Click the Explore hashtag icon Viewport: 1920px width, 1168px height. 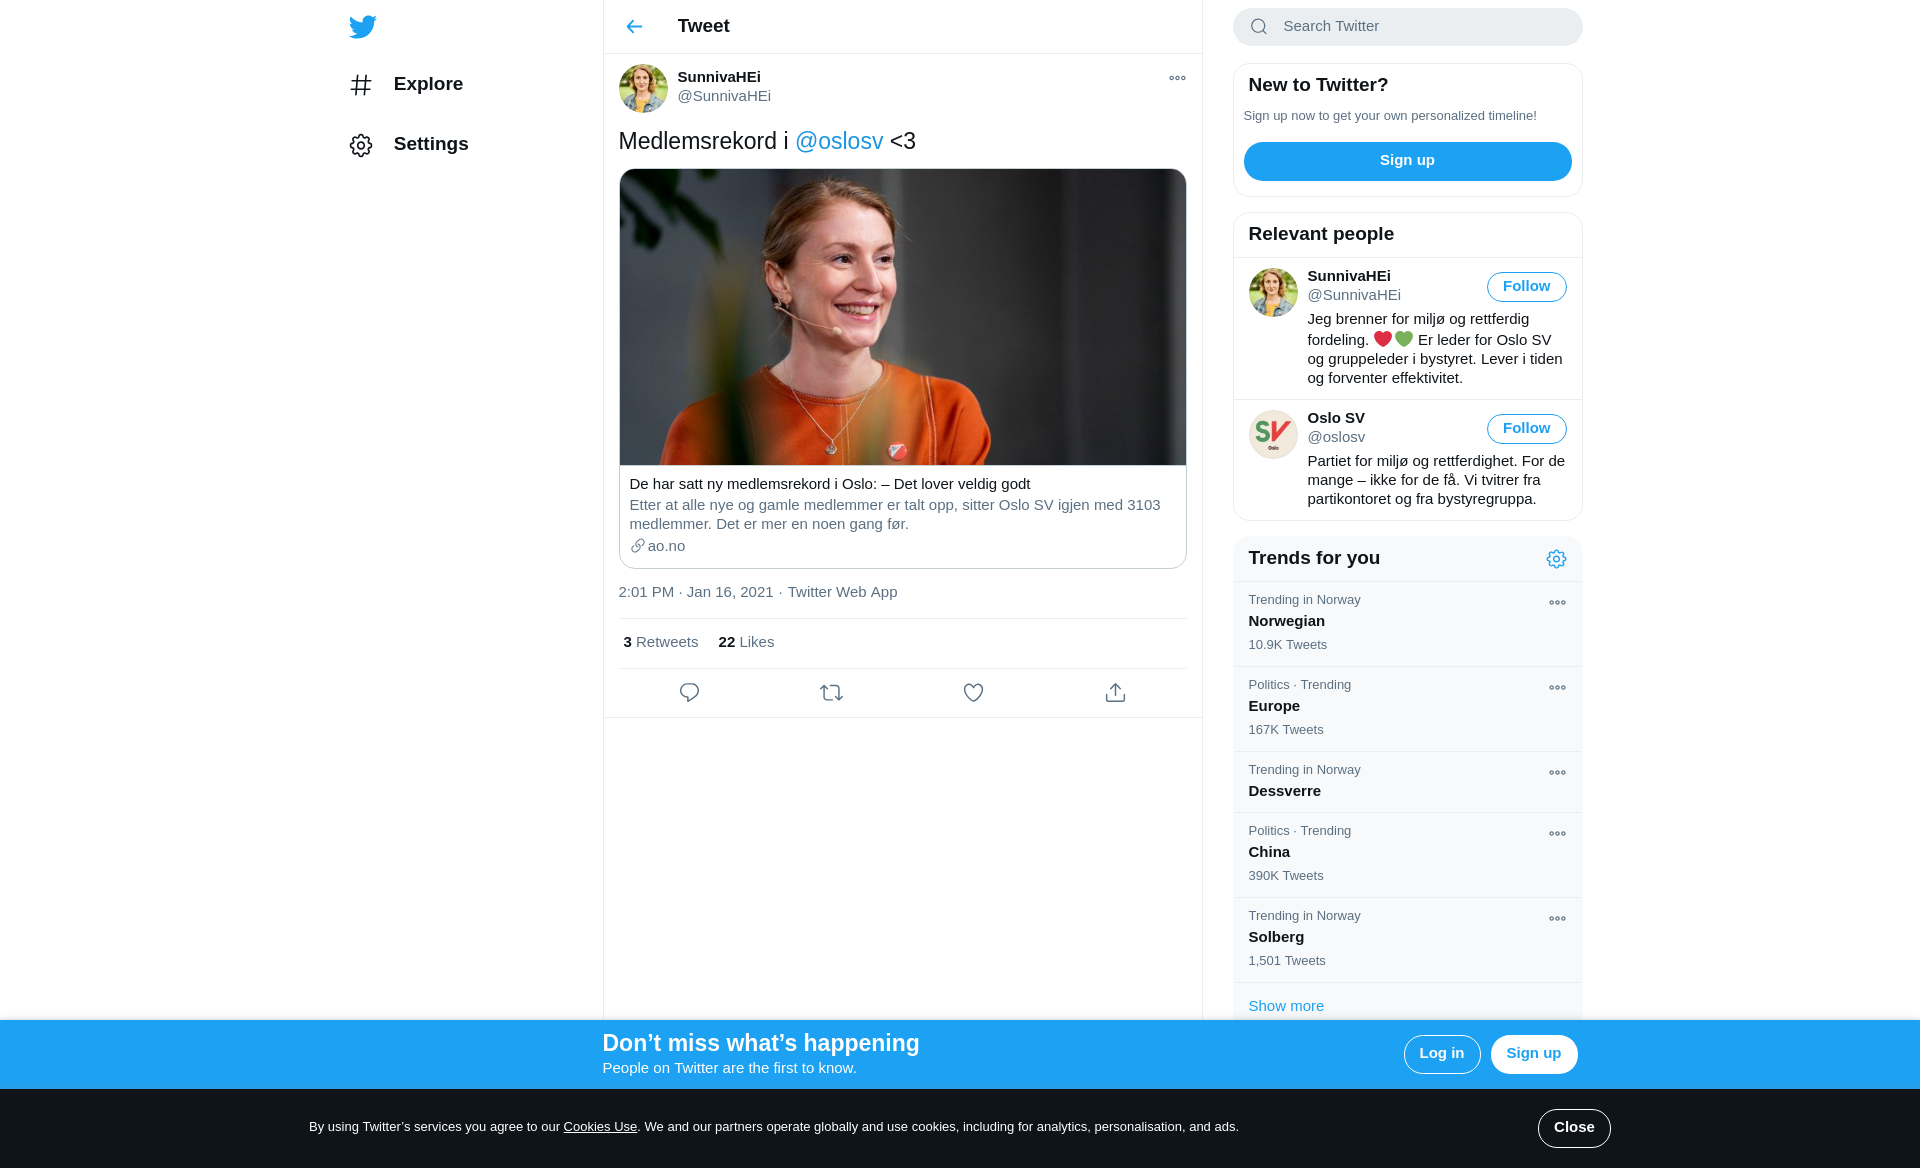point(361,85)
